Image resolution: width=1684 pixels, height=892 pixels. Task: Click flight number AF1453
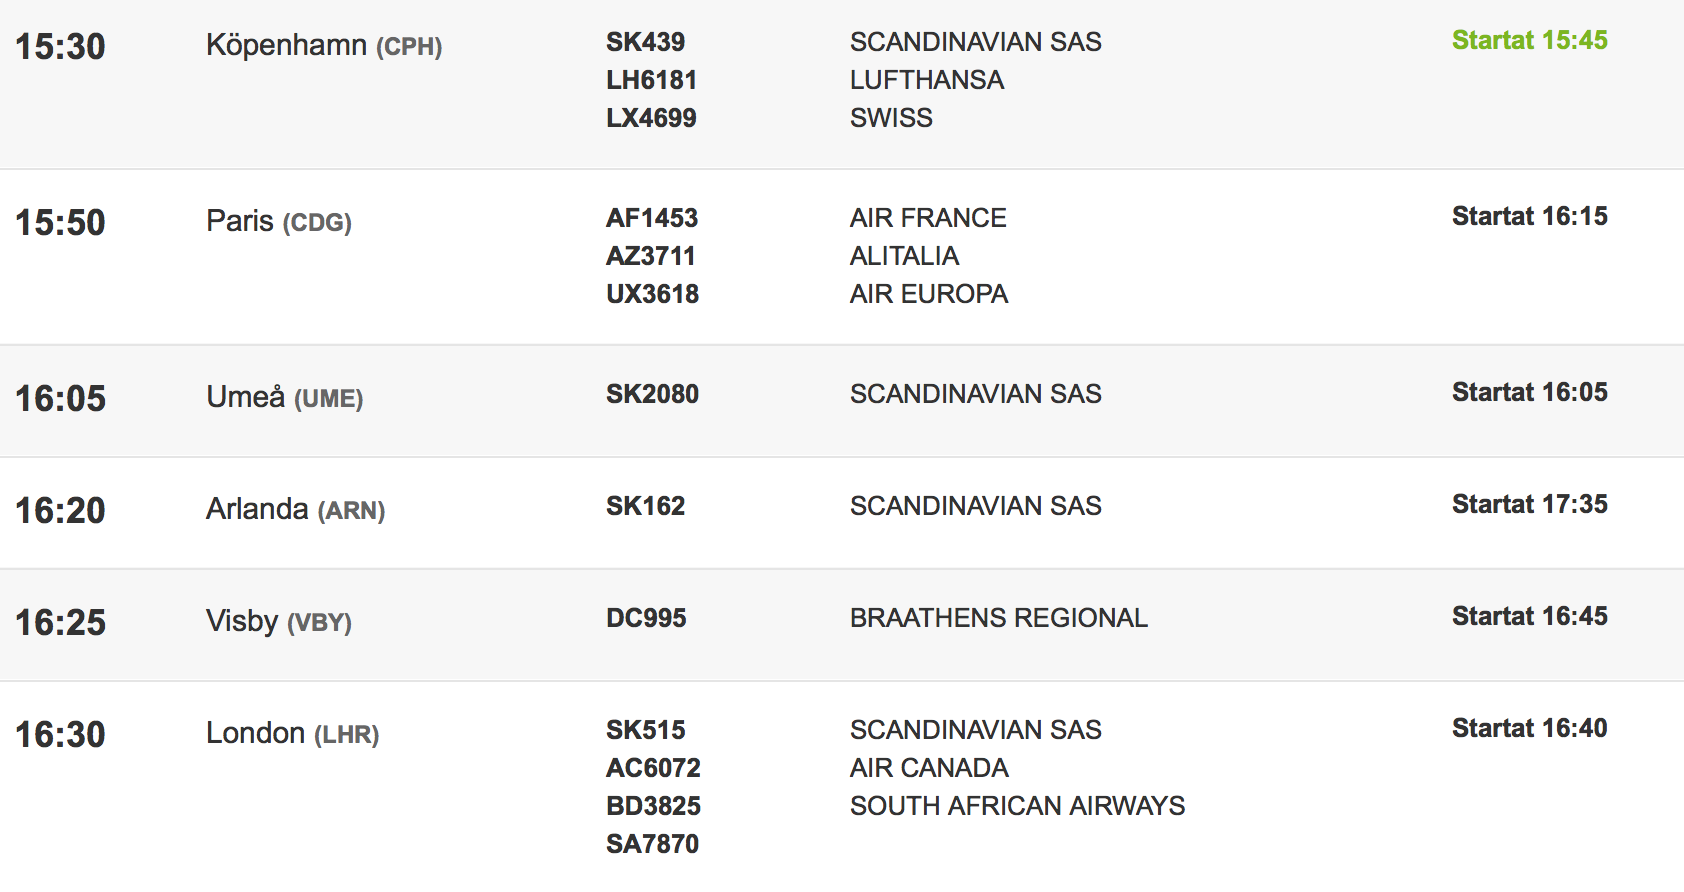[652, 218]
